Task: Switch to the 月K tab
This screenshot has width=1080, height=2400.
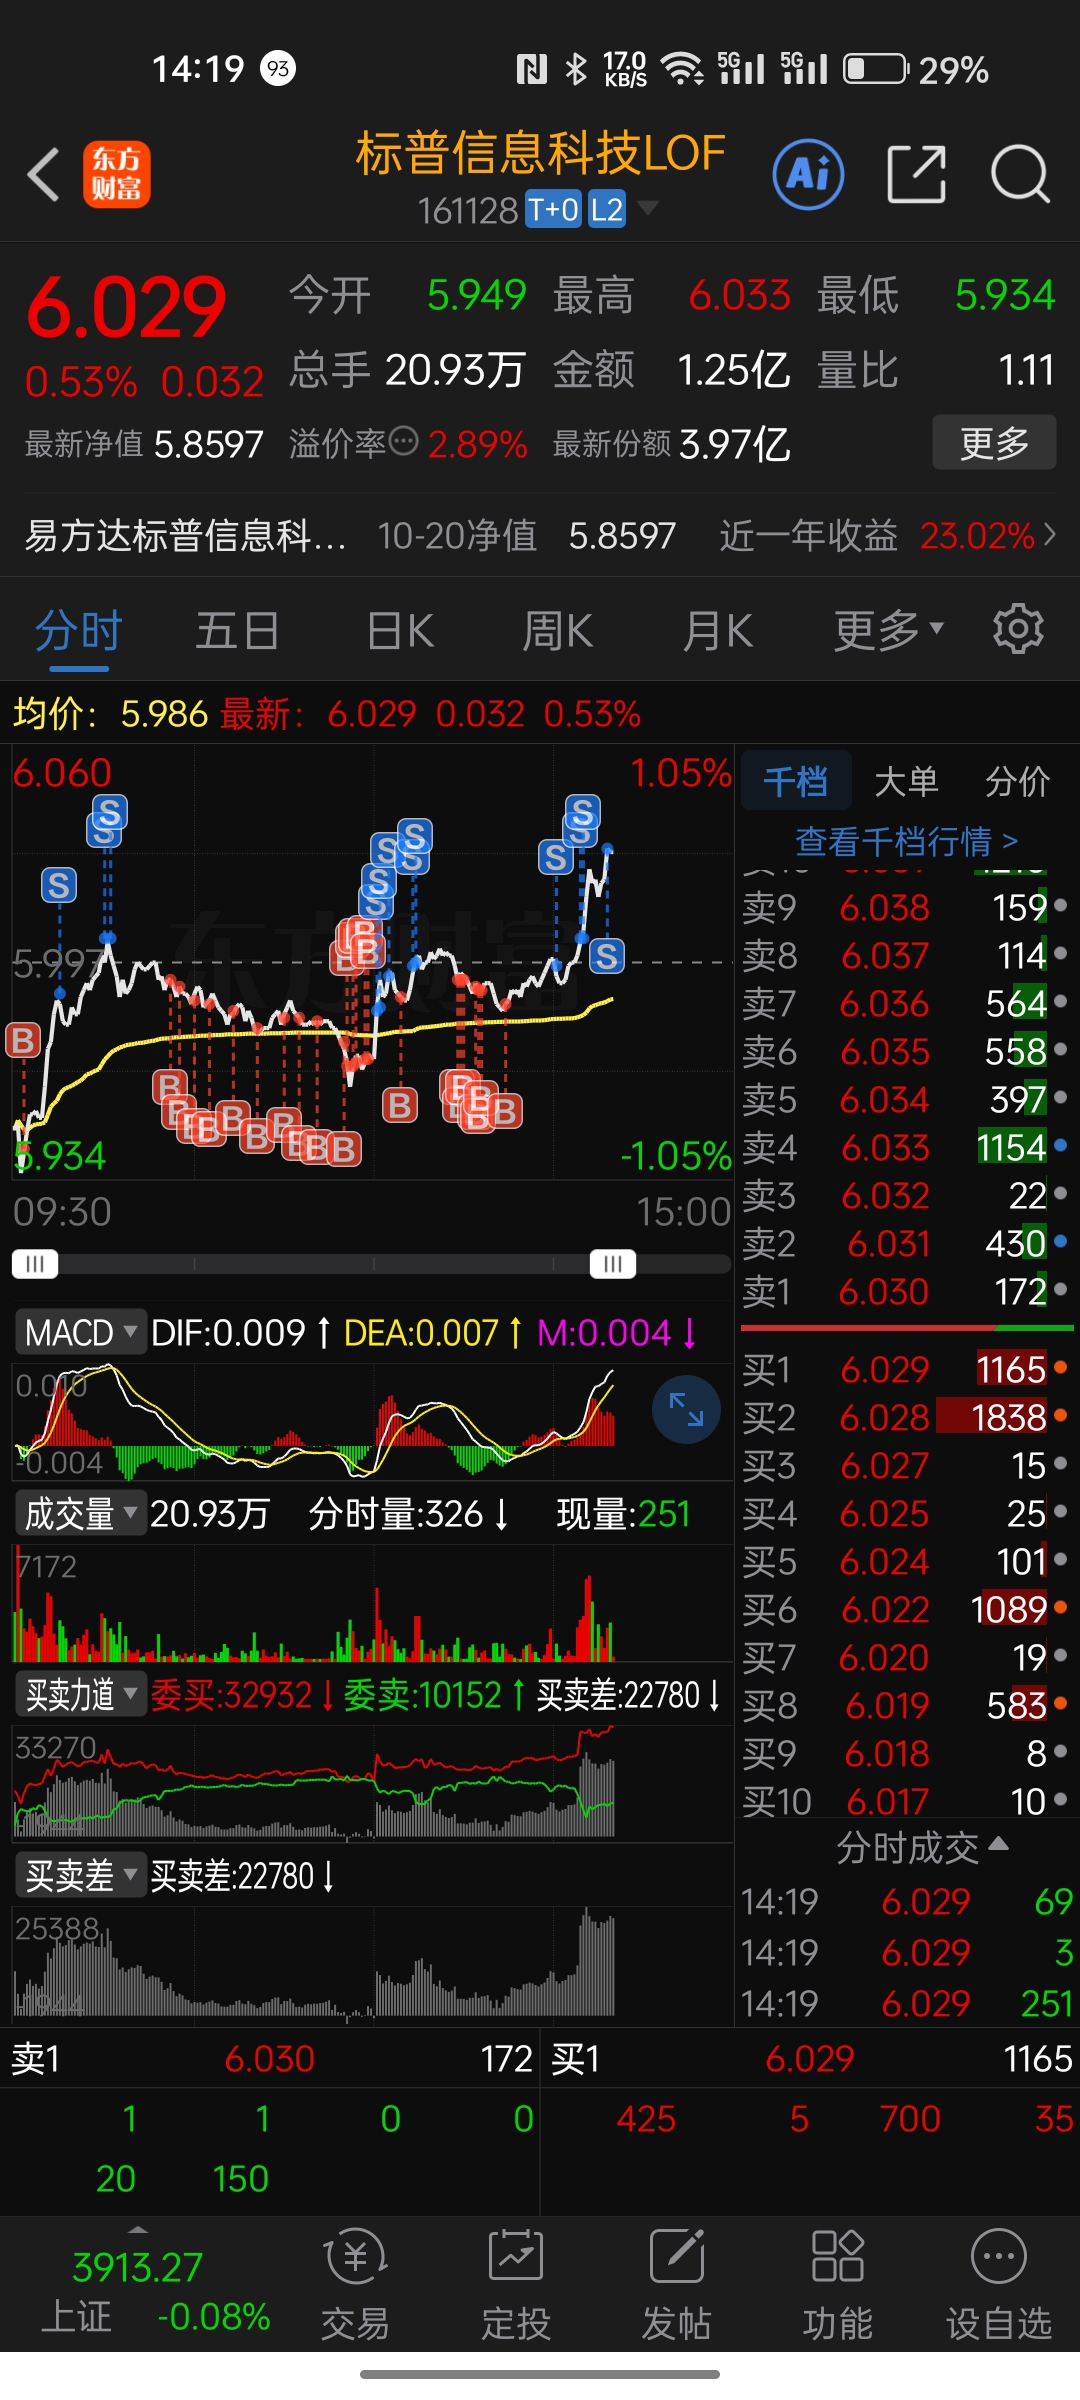Action: click(718, 631)
